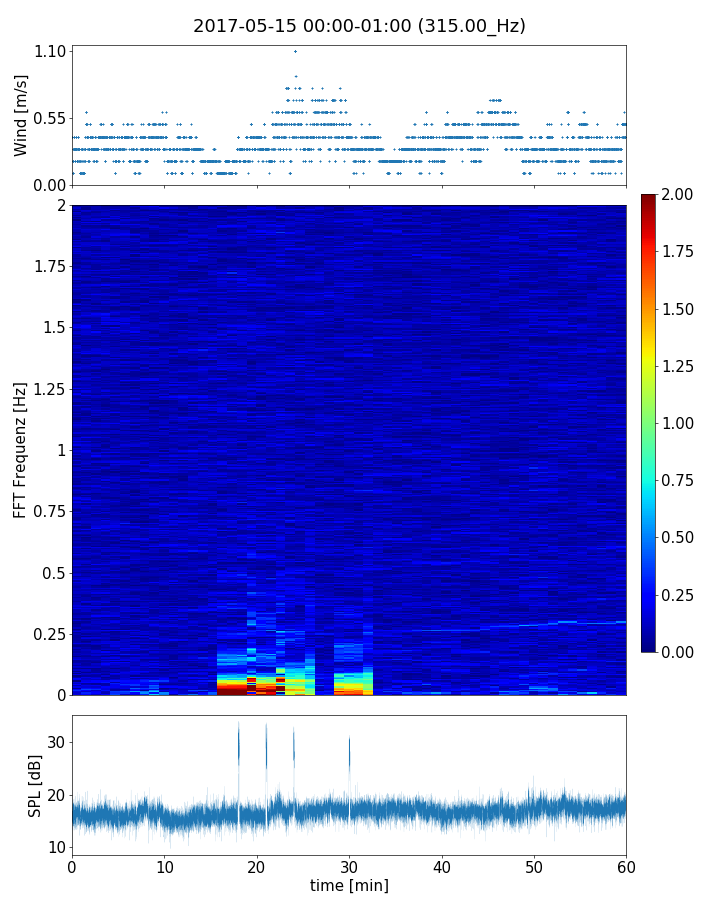Image resolution: width=720 pixels, height=900 pixels.
Task: Click the red top end of the colorbar
Action: pos(650,199)
